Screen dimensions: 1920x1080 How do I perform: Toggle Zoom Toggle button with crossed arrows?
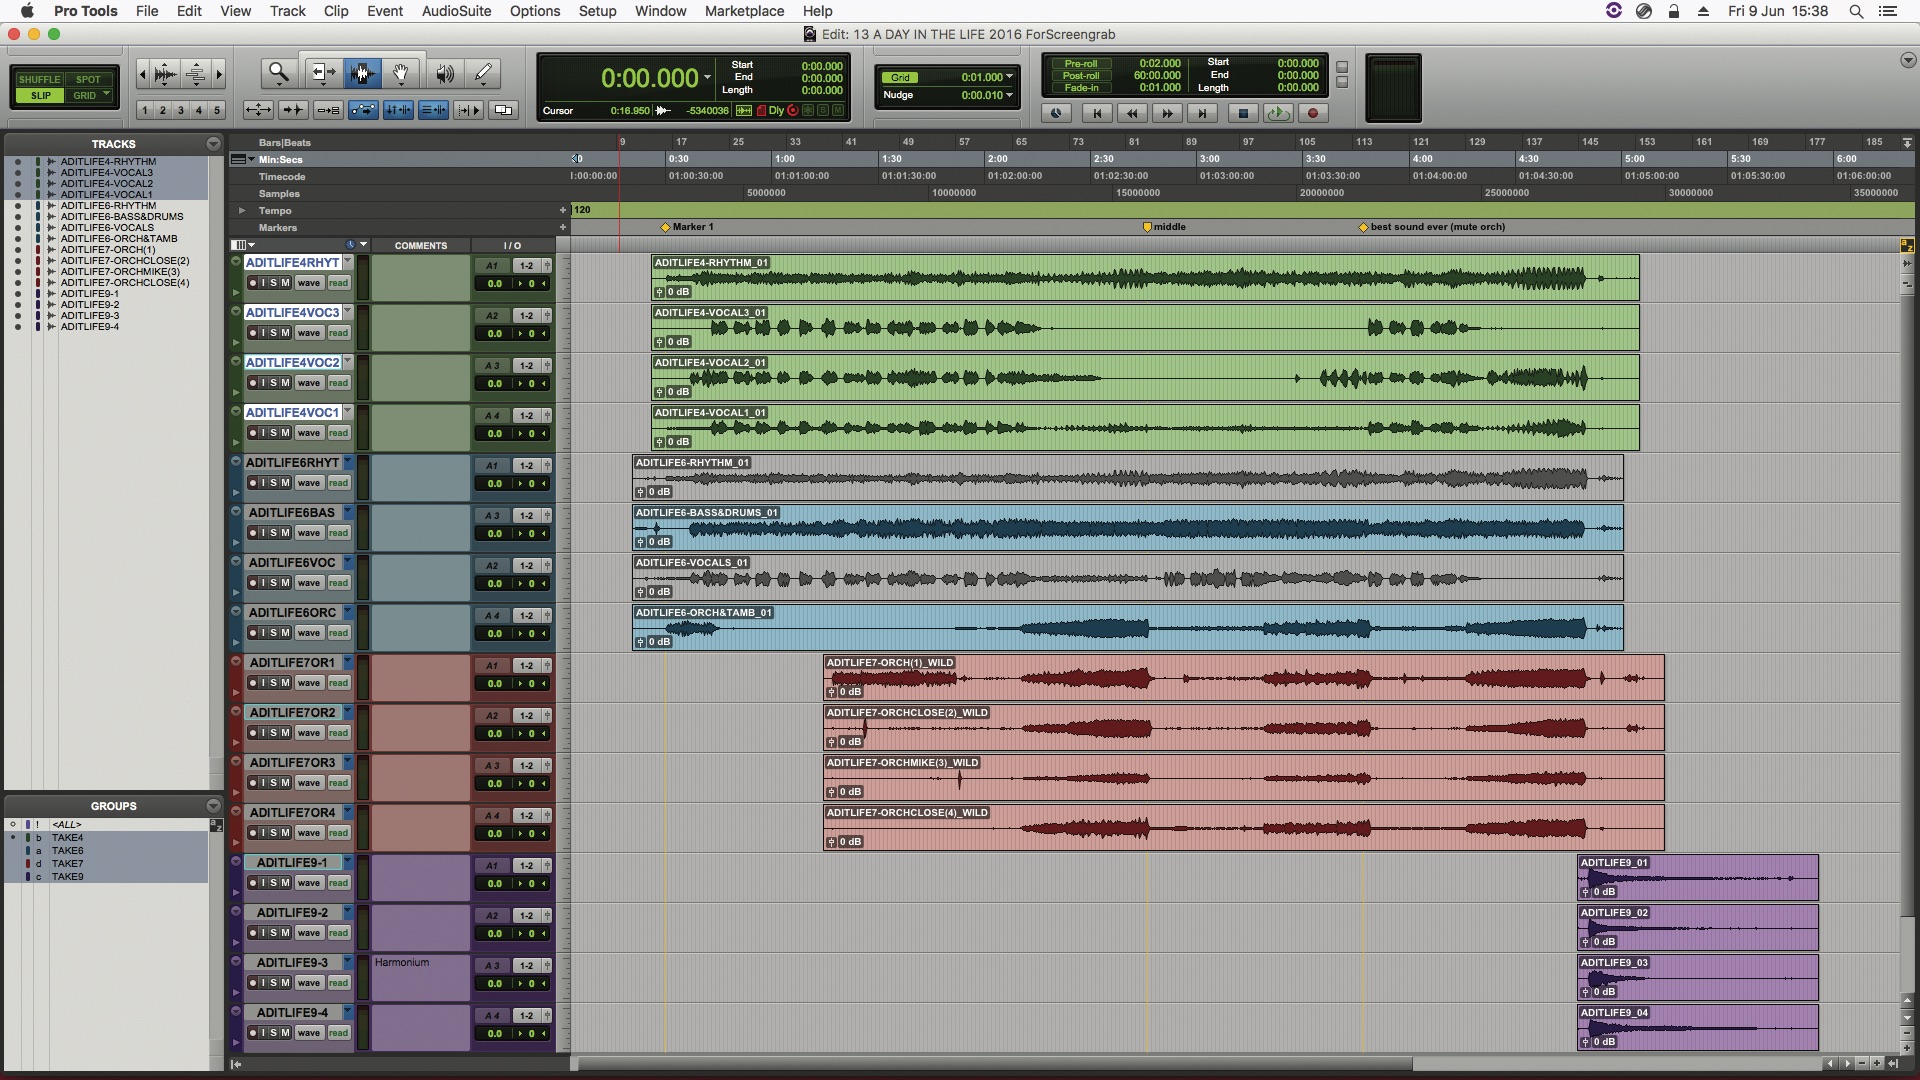(x=258, y=110)
